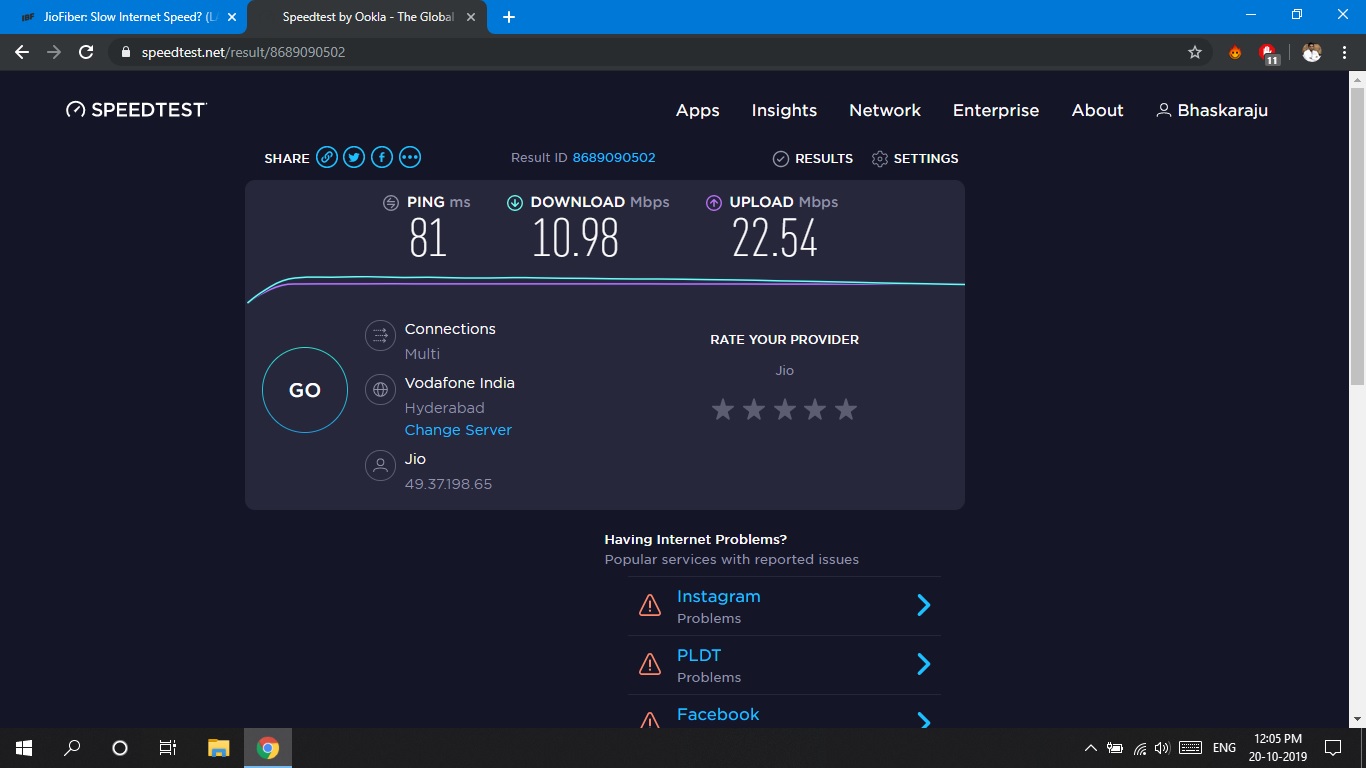Bookmark this page with star icon
The image size is (1366, 768).
pos(1195,52)
